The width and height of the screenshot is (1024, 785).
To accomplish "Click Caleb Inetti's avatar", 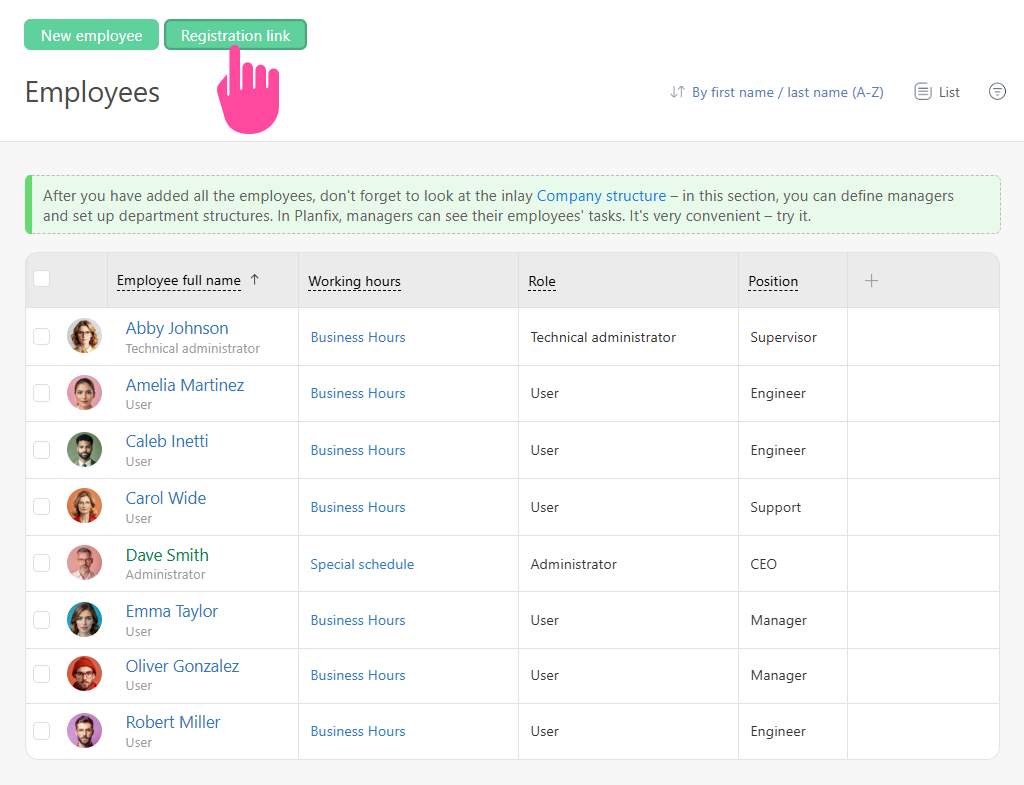I will pyautogui.click(x=84, y=449).
